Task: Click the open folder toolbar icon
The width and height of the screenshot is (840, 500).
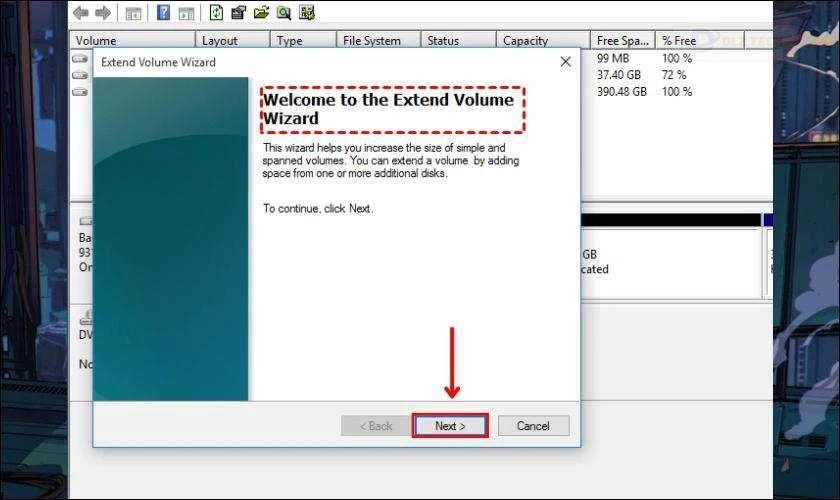Action: tap(261, 12)
